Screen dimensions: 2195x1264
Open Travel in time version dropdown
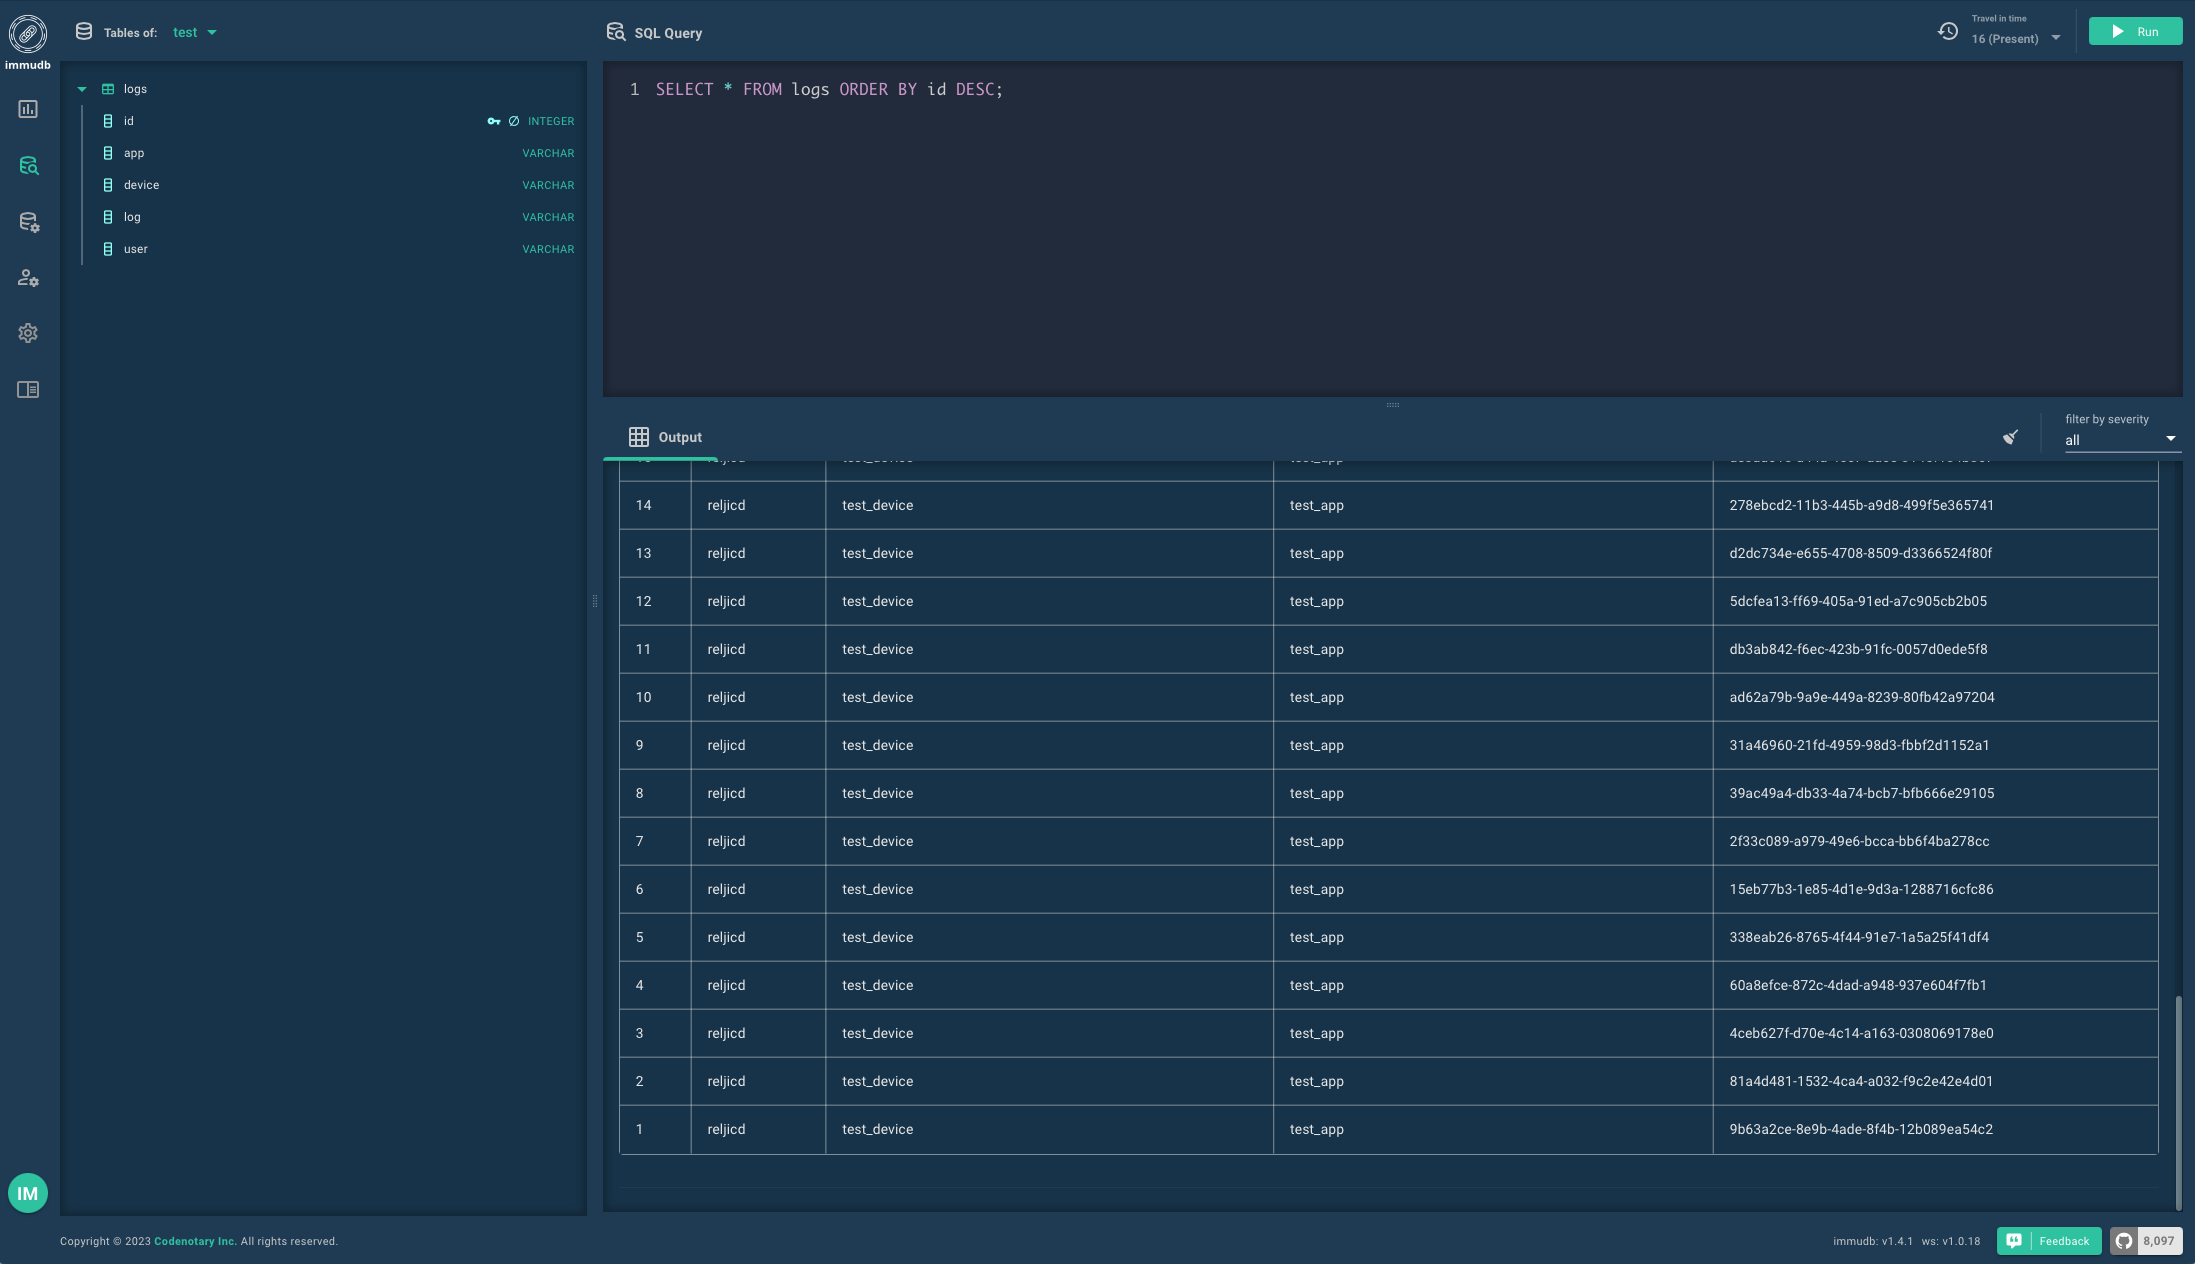pyautogui.click(x=2016, y=39)
